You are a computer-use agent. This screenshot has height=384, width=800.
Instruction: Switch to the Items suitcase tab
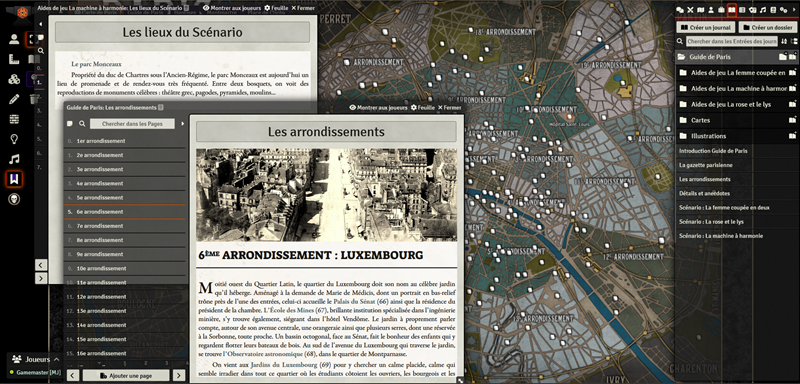coord(721,10)
